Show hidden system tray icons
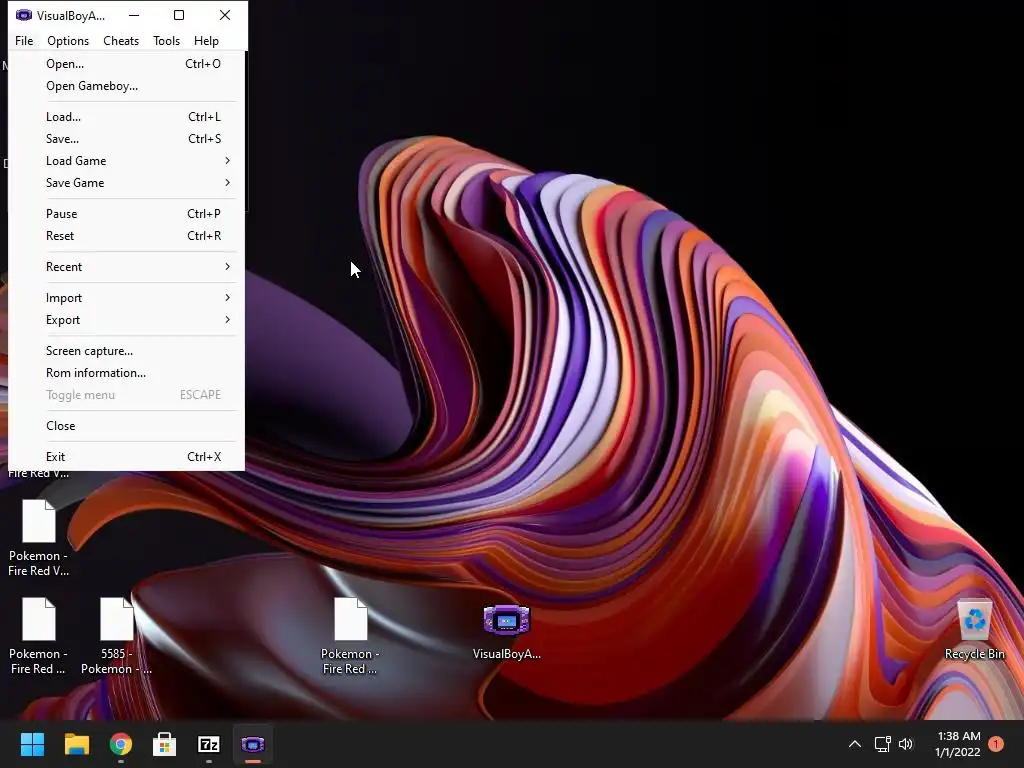Screen dimensions: 1024x768 854,744
